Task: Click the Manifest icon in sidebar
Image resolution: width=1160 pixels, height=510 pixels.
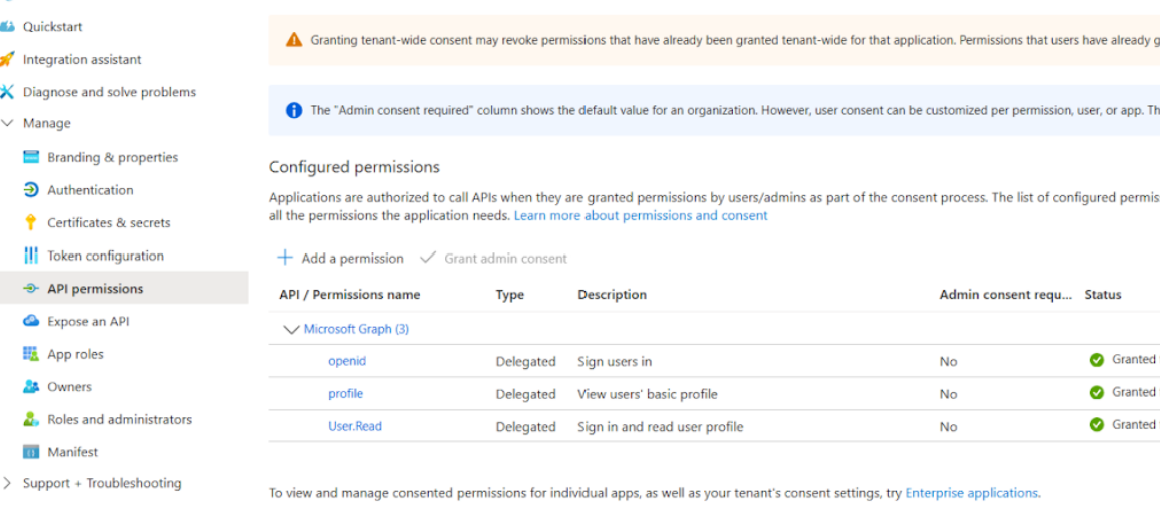Action: point(31,452)
